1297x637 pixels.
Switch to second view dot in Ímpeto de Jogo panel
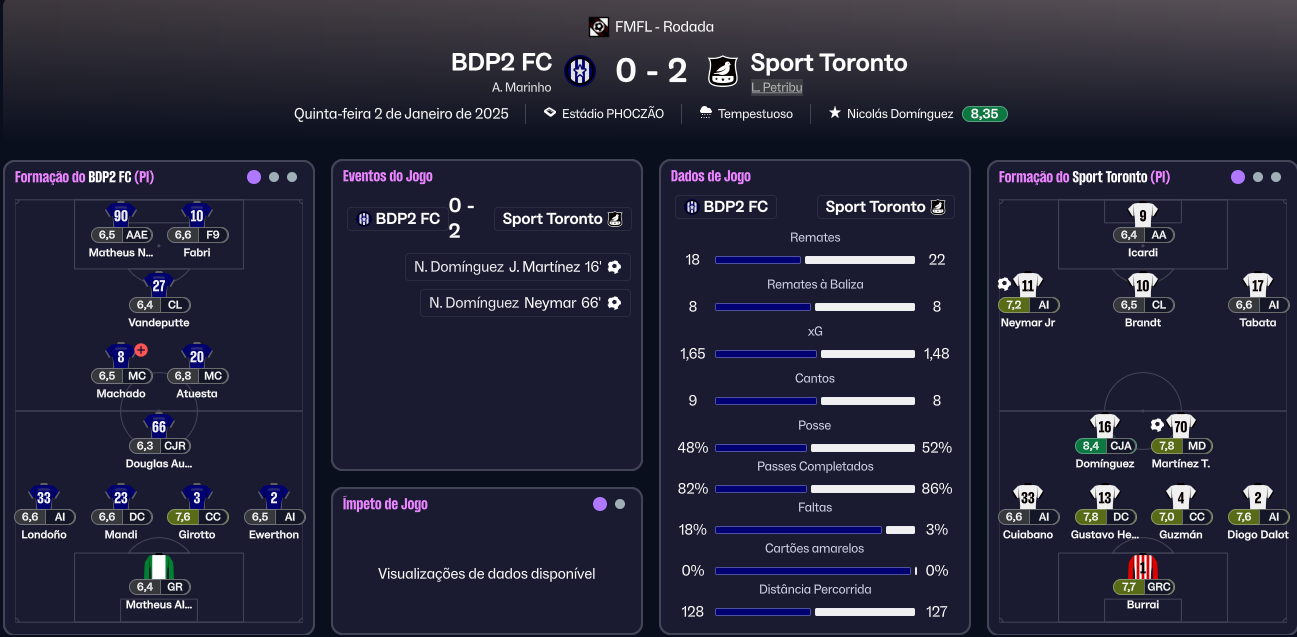click(620, 504)
